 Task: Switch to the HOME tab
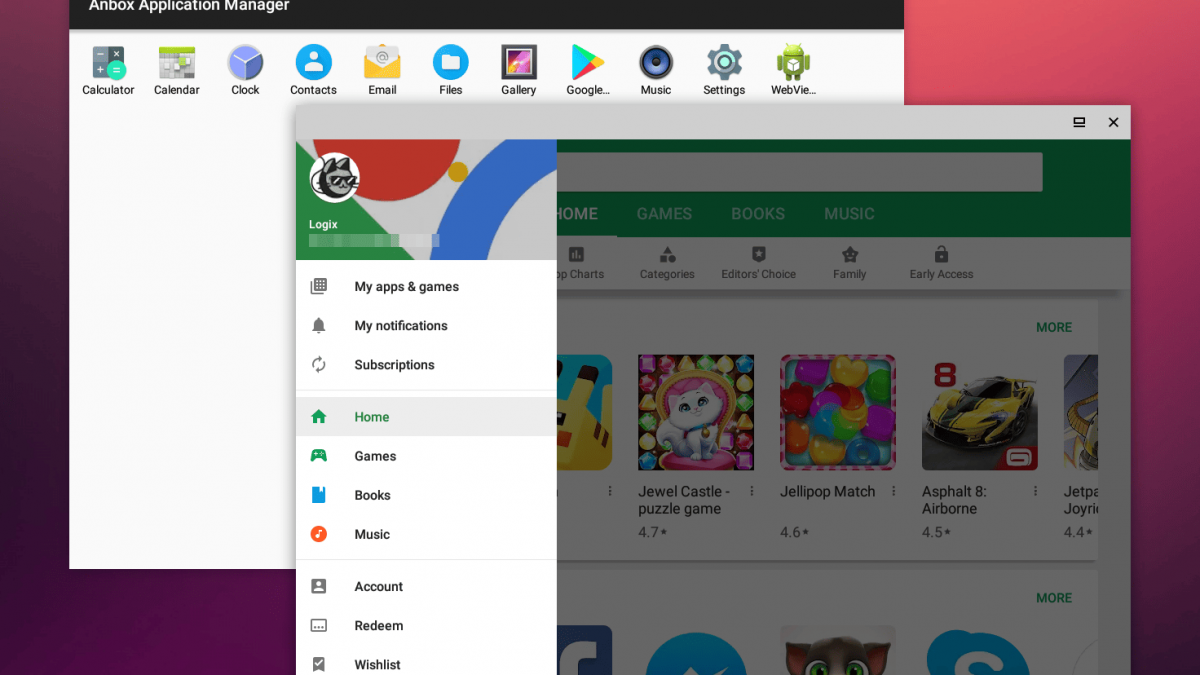pos(577,214)
